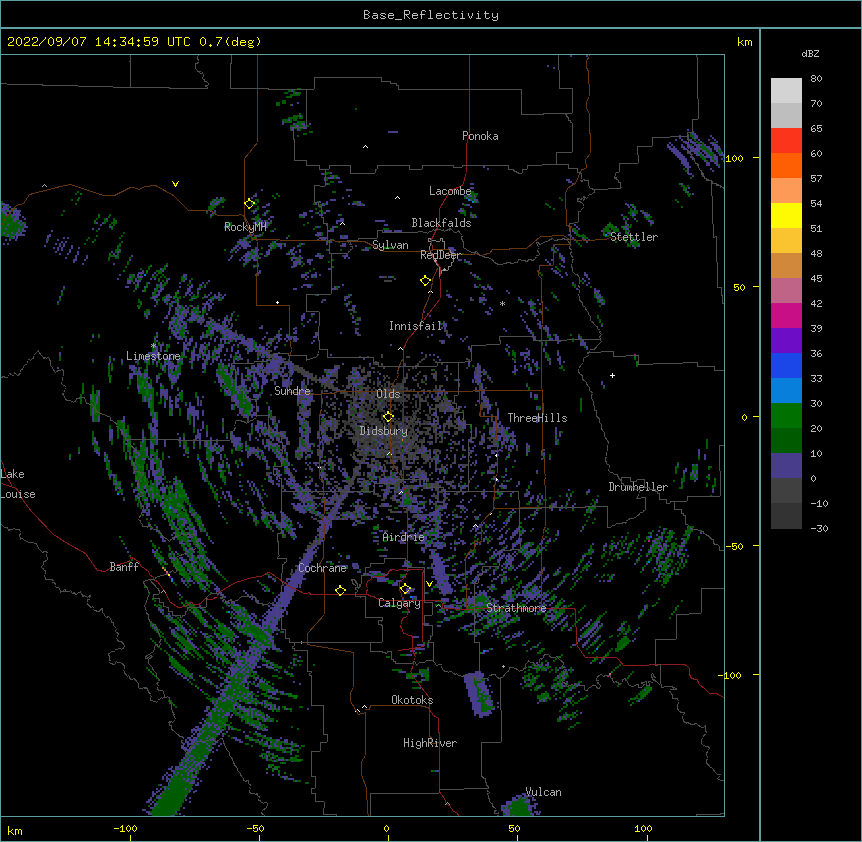Click the Cochrane label
The image size is (862, 842).
click(323, 568)
